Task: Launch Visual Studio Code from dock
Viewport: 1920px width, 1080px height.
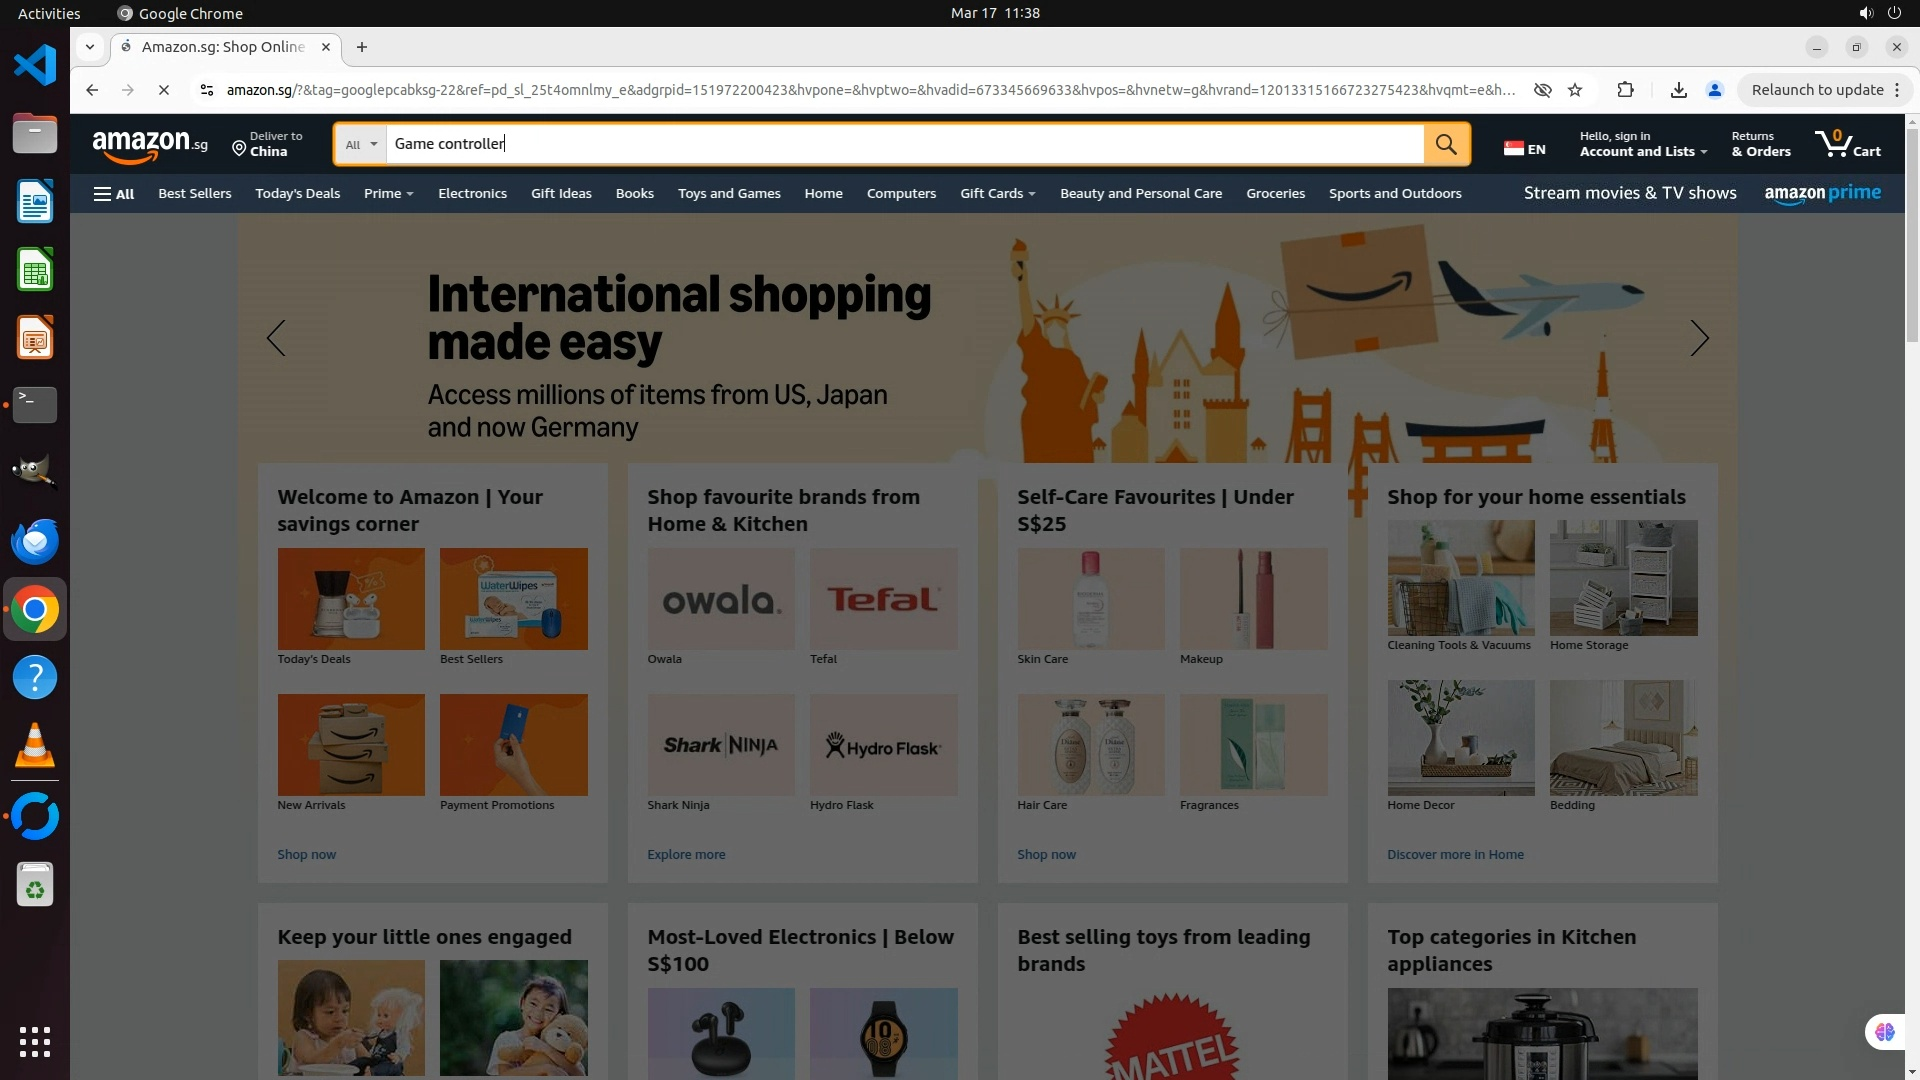Action: pos(35,66)
